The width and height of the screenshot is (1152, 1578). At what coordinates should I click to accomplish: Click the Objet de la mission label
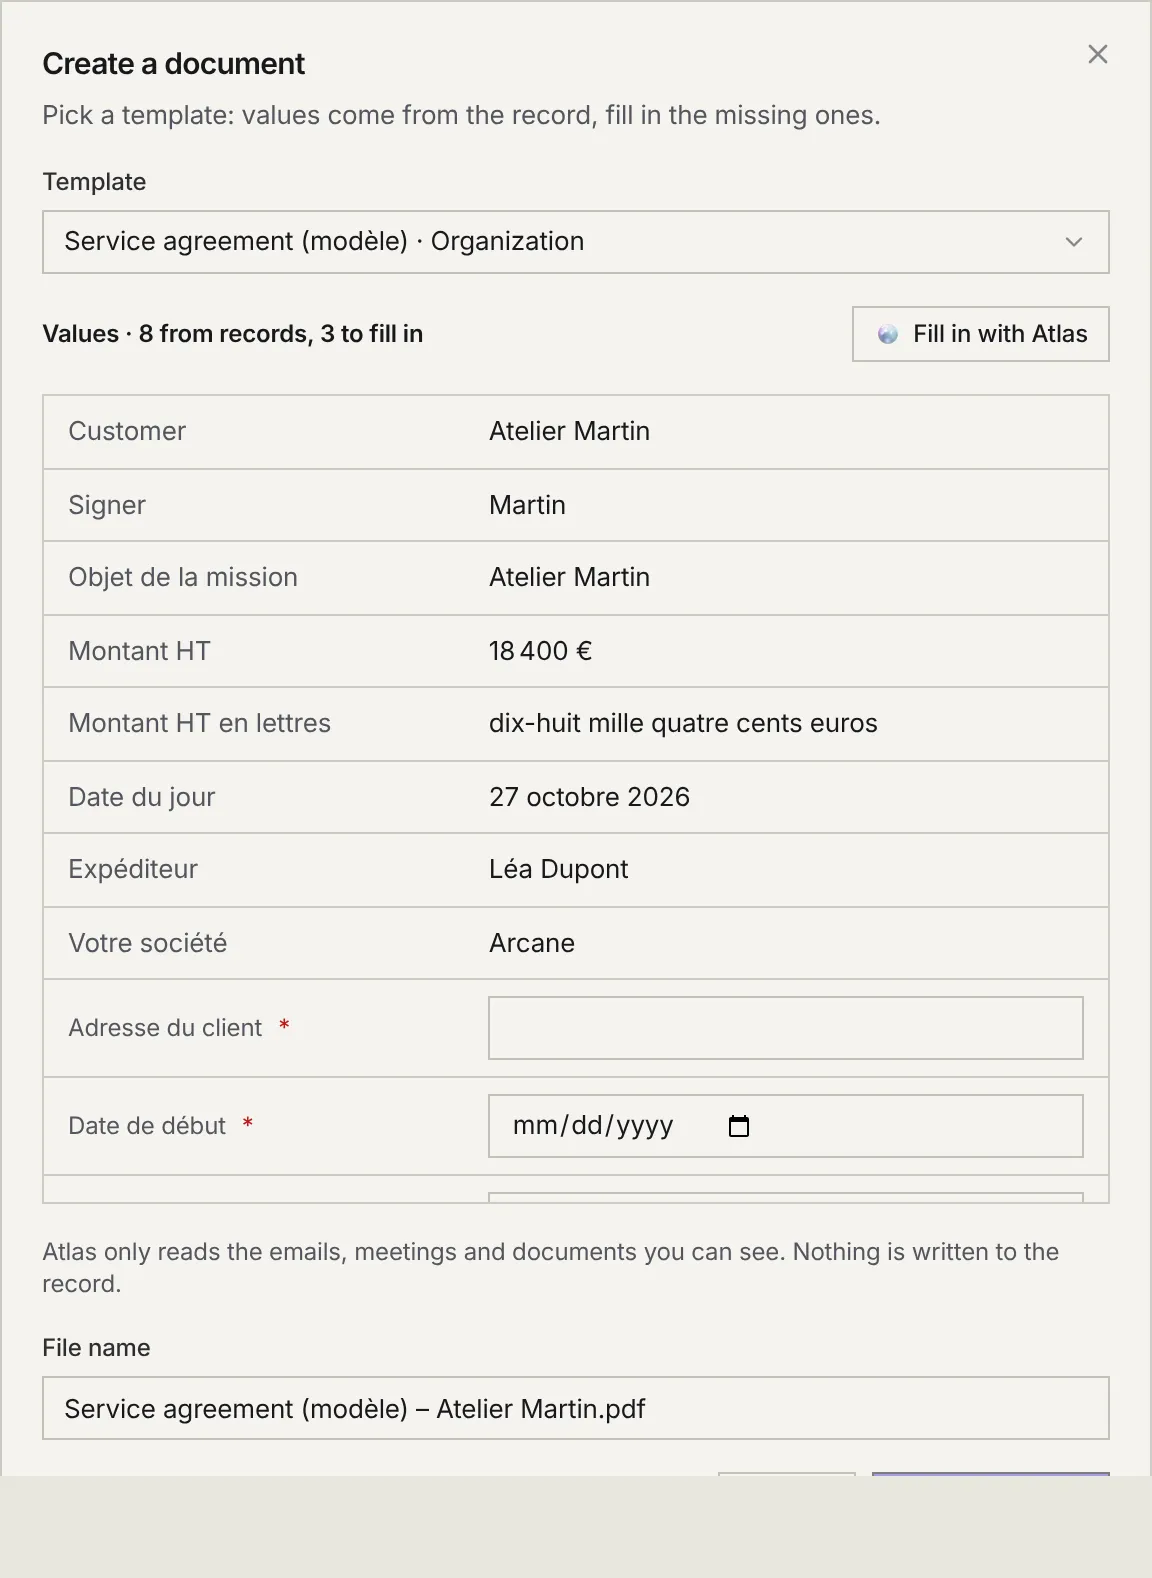[x=183, y=577]
